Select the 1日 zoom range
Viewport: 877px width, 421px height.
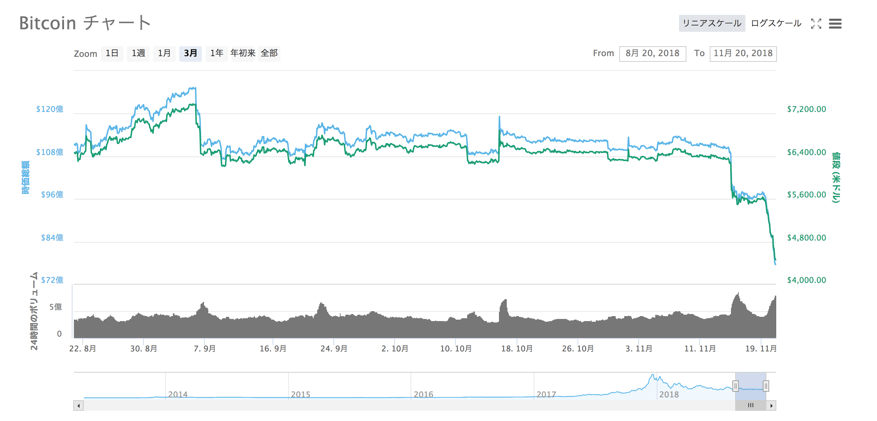(x=112, y=54)
